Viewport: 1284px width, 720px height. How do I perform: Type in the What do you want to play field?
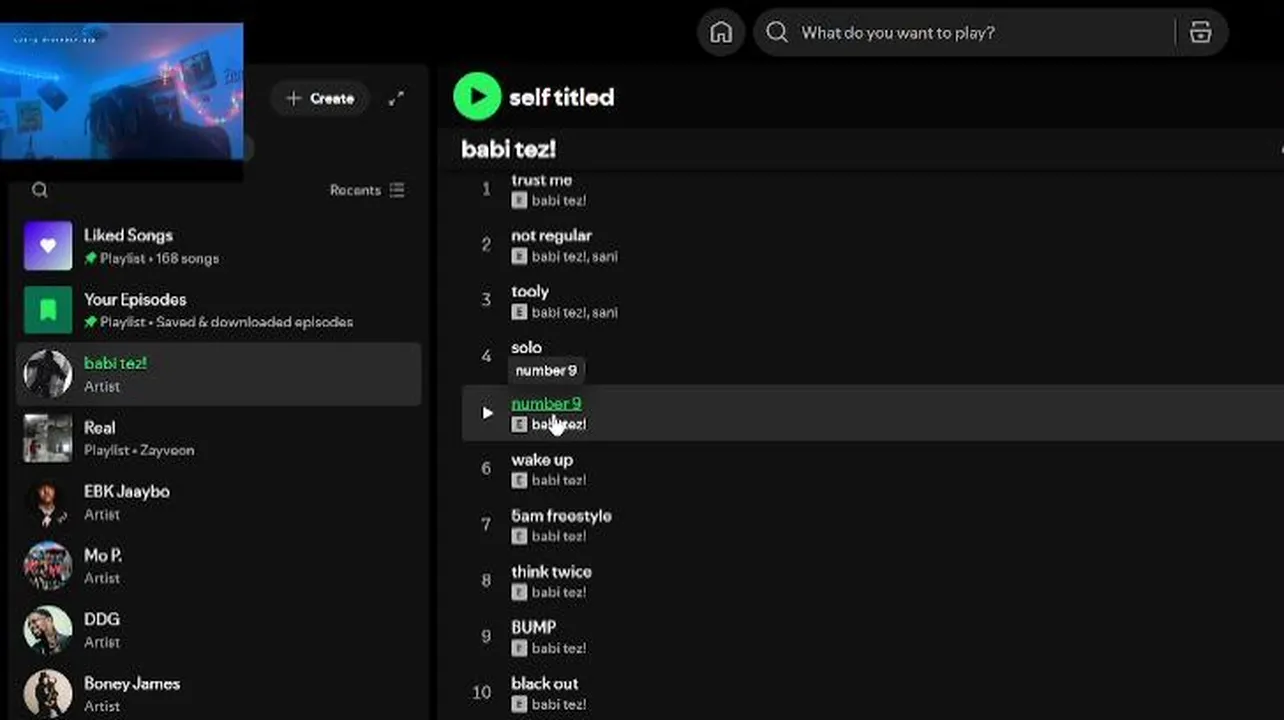(x=980, y=33)
